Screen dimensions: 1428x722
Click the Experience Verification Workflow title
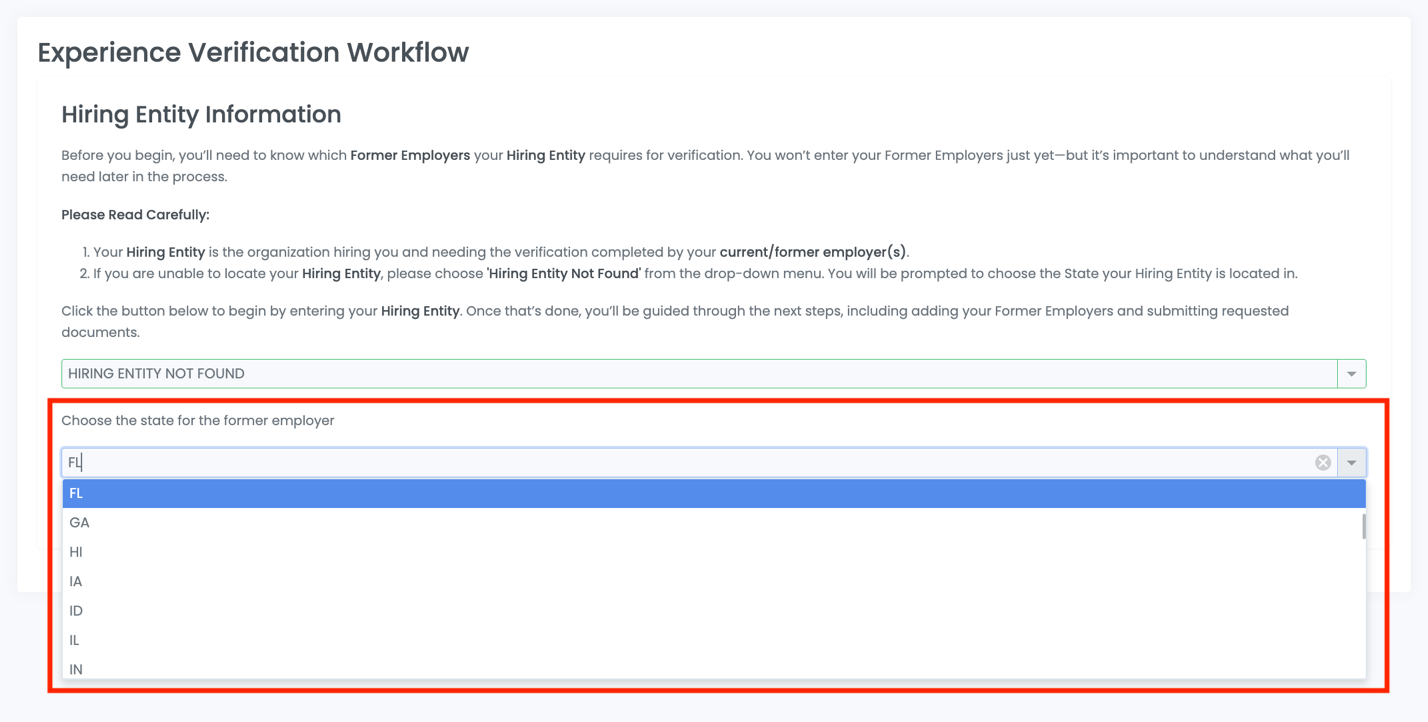[253, 52]
